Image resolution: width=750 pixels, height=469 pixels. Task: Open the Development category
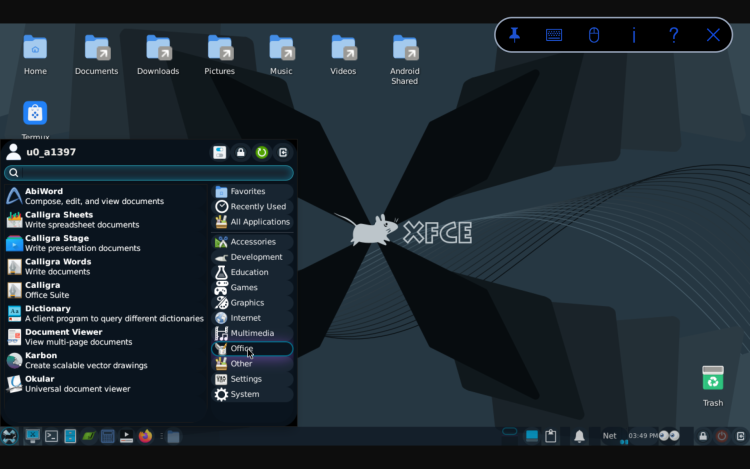tap(252, 257)
